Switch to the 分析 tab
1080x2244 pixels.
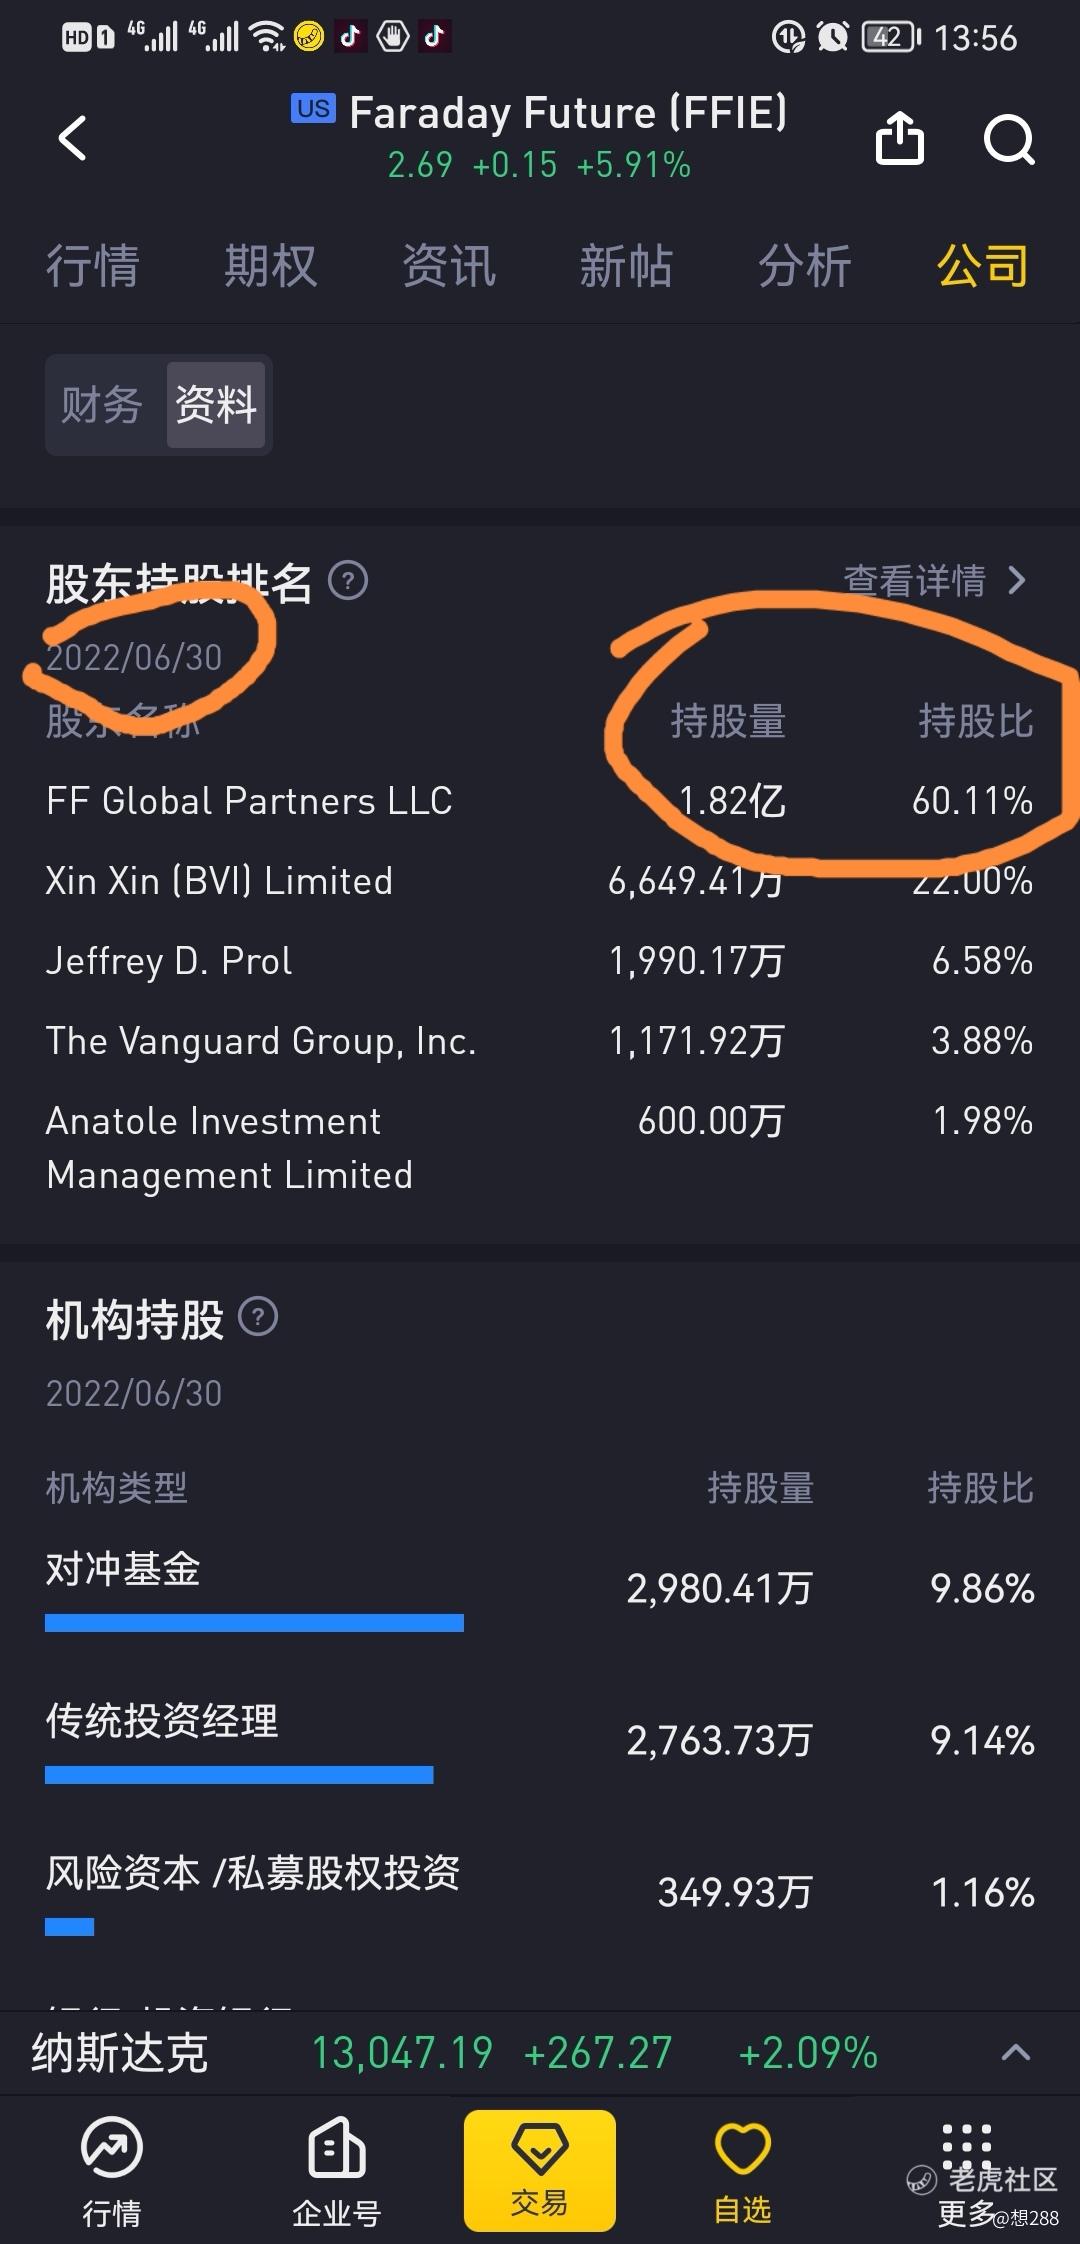[804, 266]
